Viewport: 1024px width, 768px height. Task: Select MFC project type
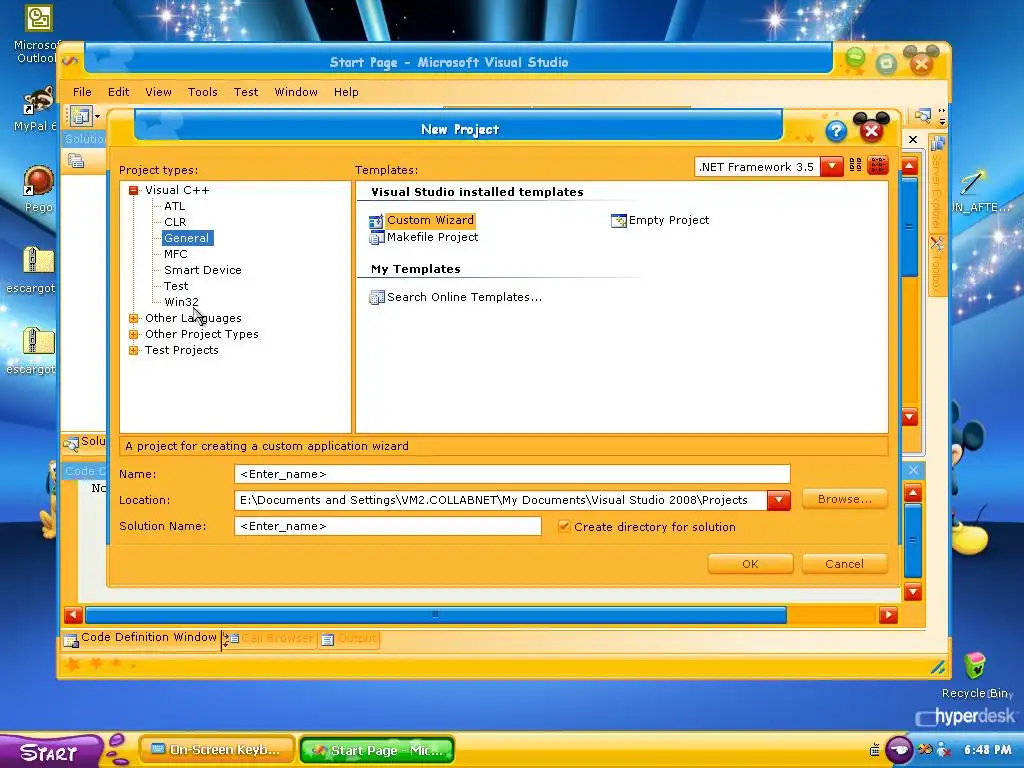(x=176, y=254)
